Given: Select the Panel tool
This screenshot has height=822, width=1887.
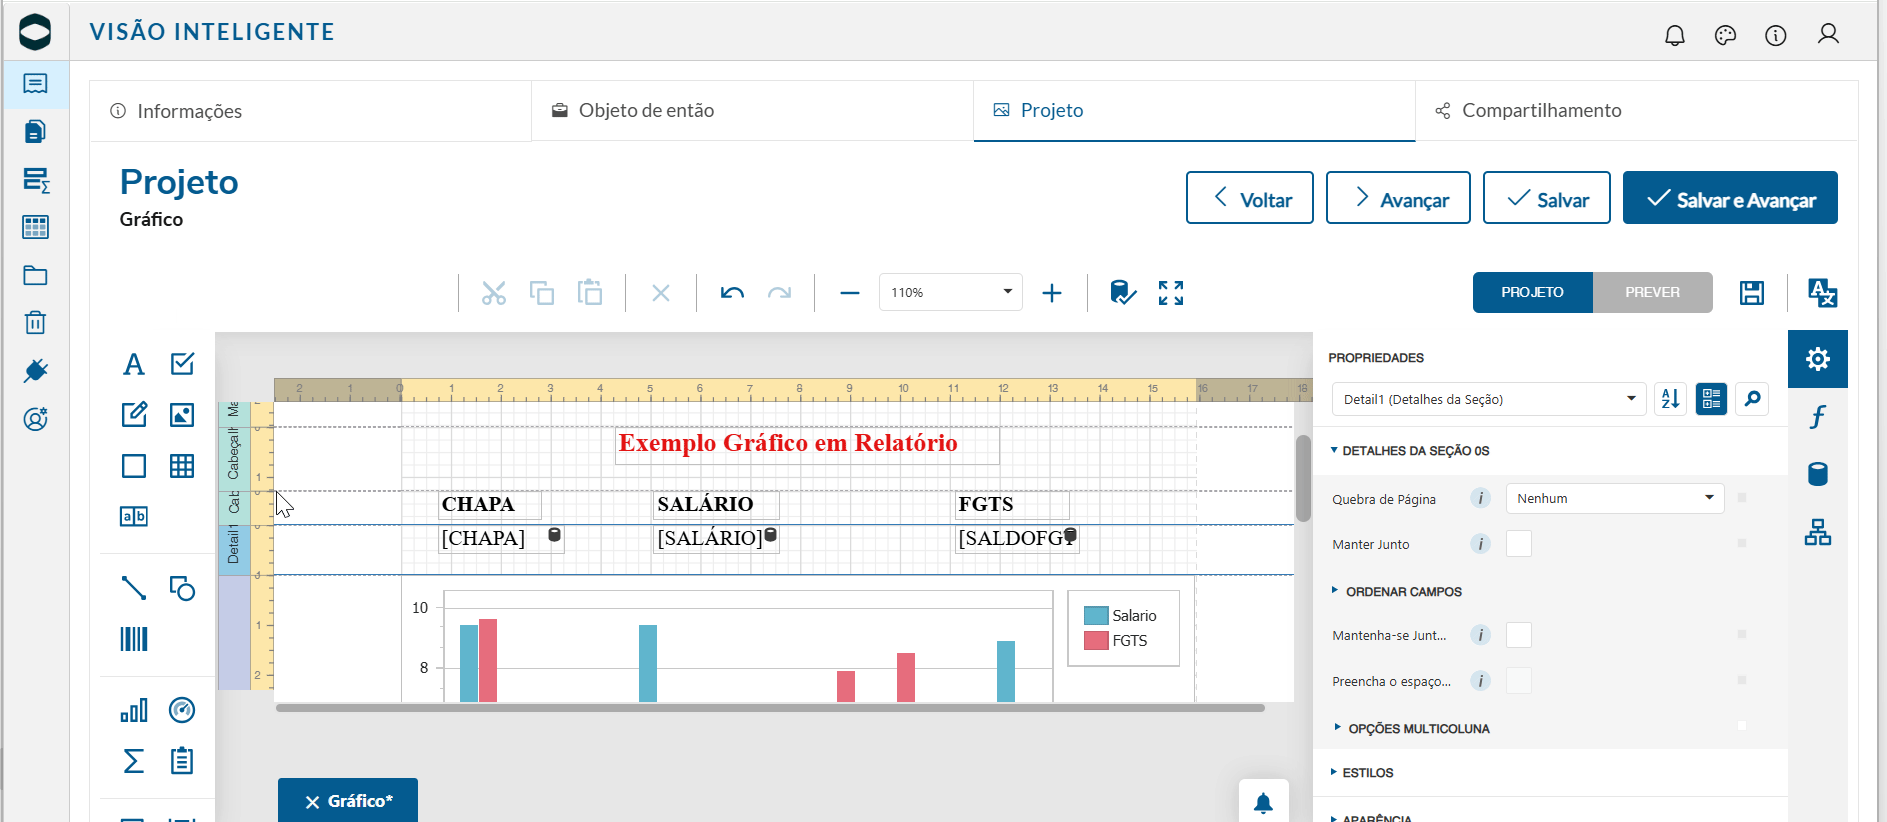Looking at the screenshot, I should 133,465.
